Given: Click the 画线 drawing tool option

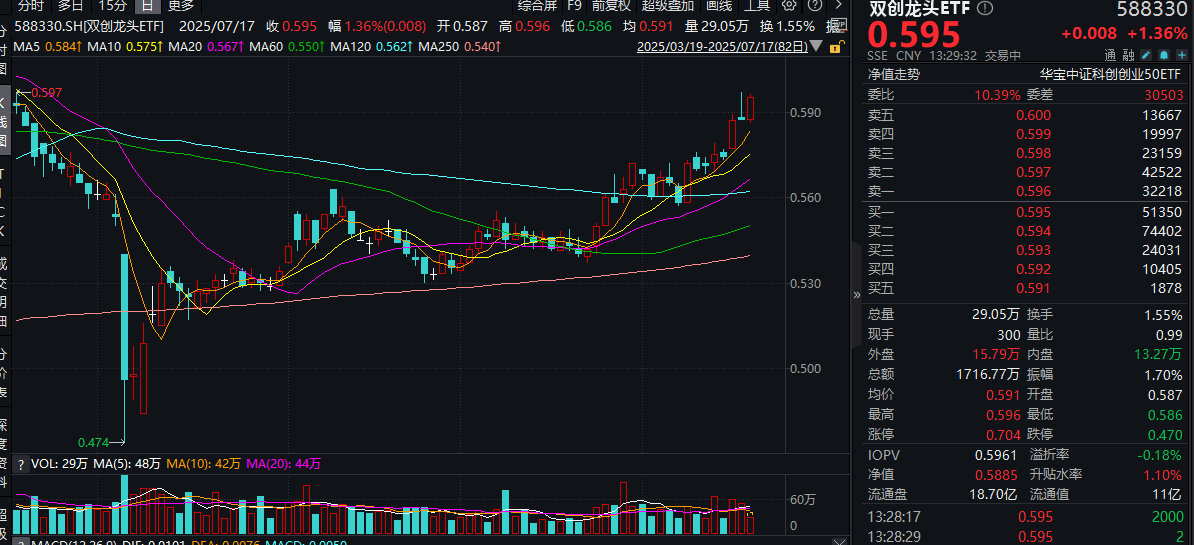Looking at the screenshot, I should 719,5.
